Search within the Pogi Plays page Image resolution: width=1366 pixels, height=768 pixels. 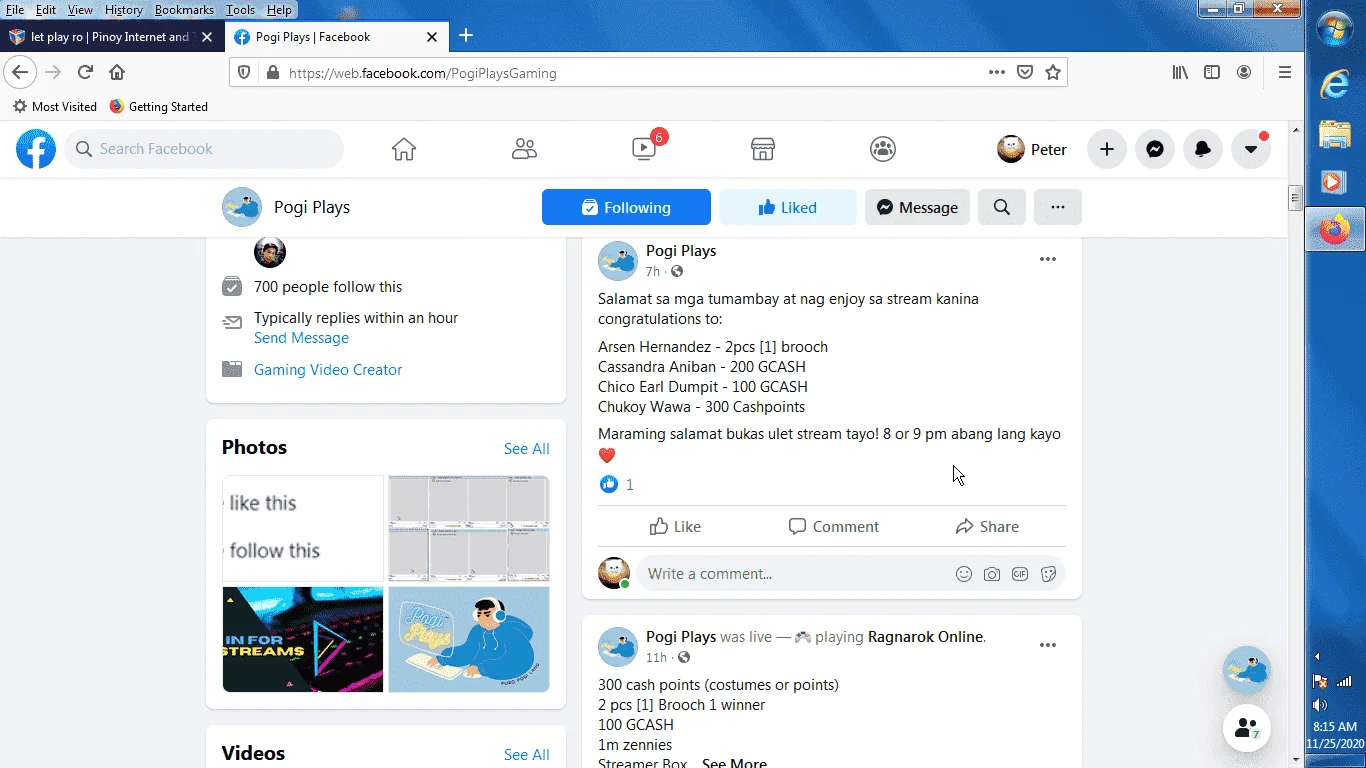tap(1002, 207)
